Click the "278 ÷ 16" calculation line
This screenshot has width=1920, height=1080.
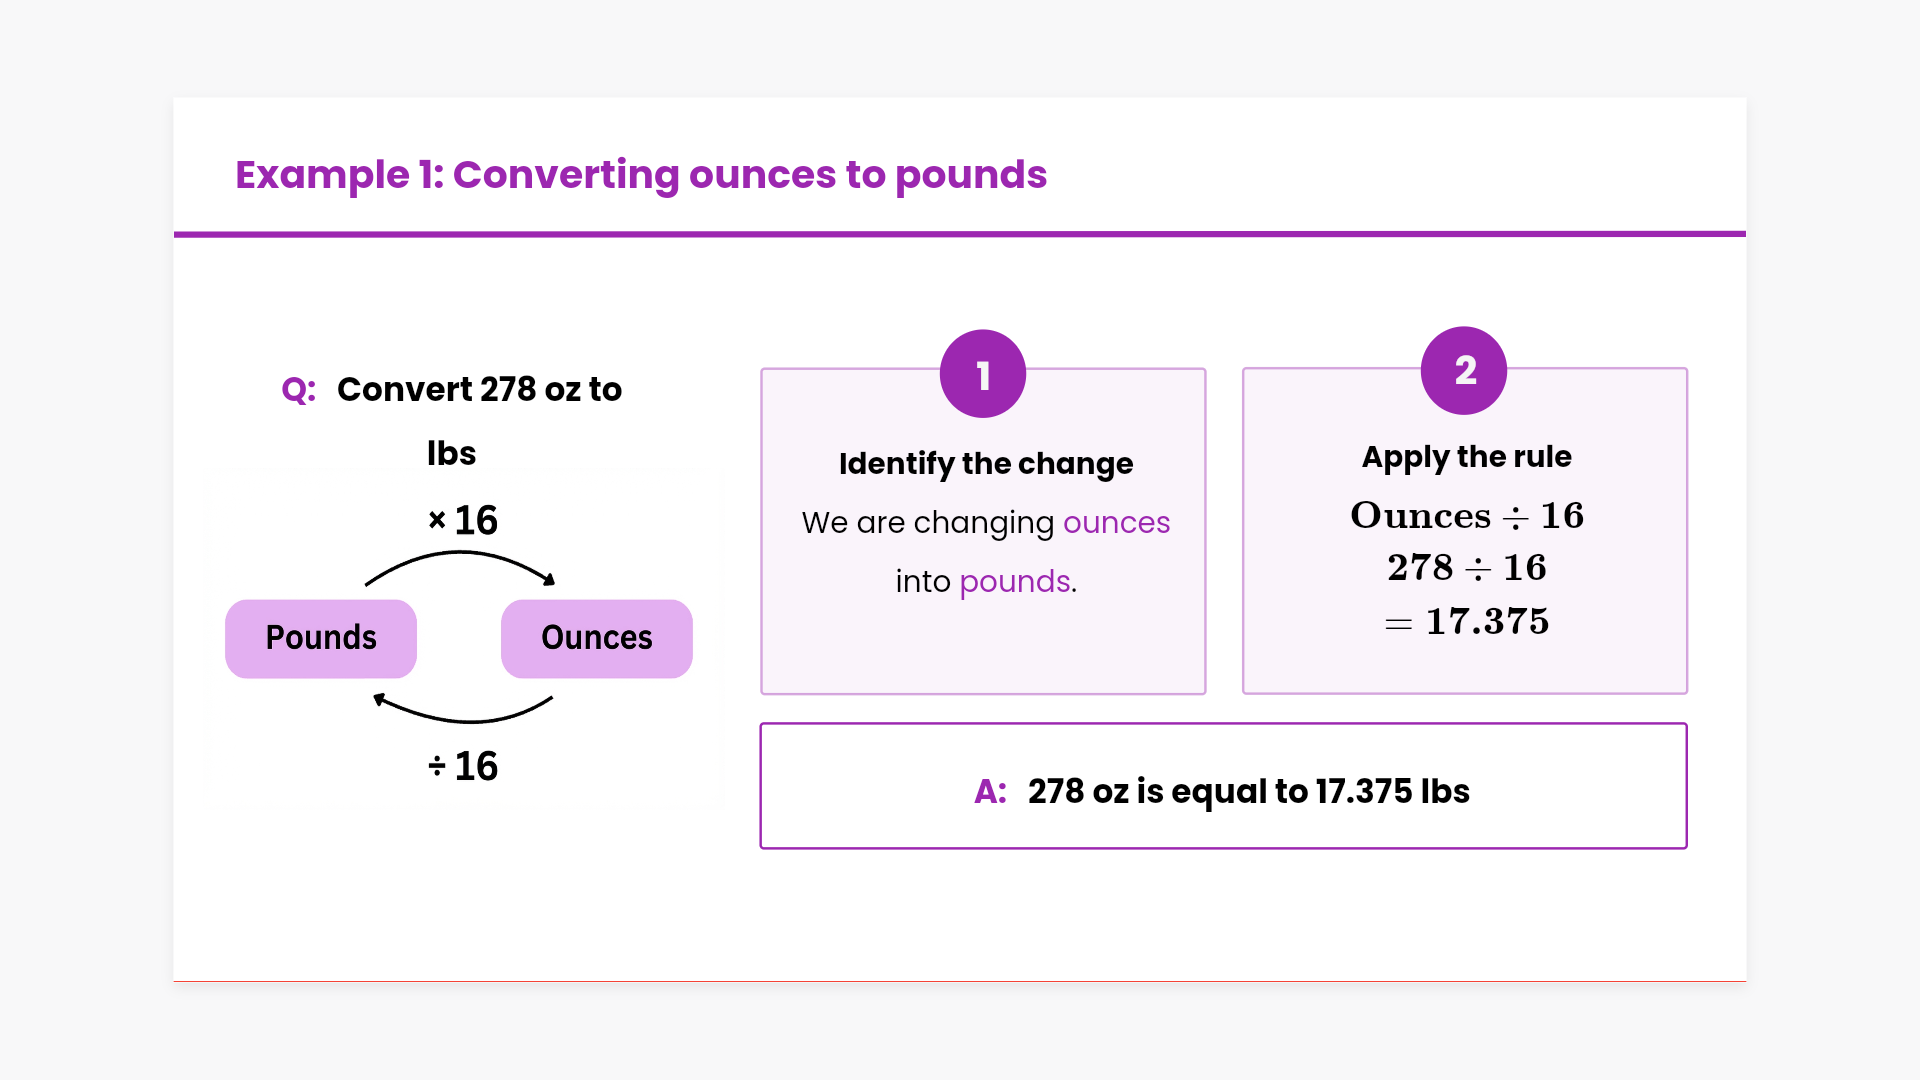tap(1466, 568)
